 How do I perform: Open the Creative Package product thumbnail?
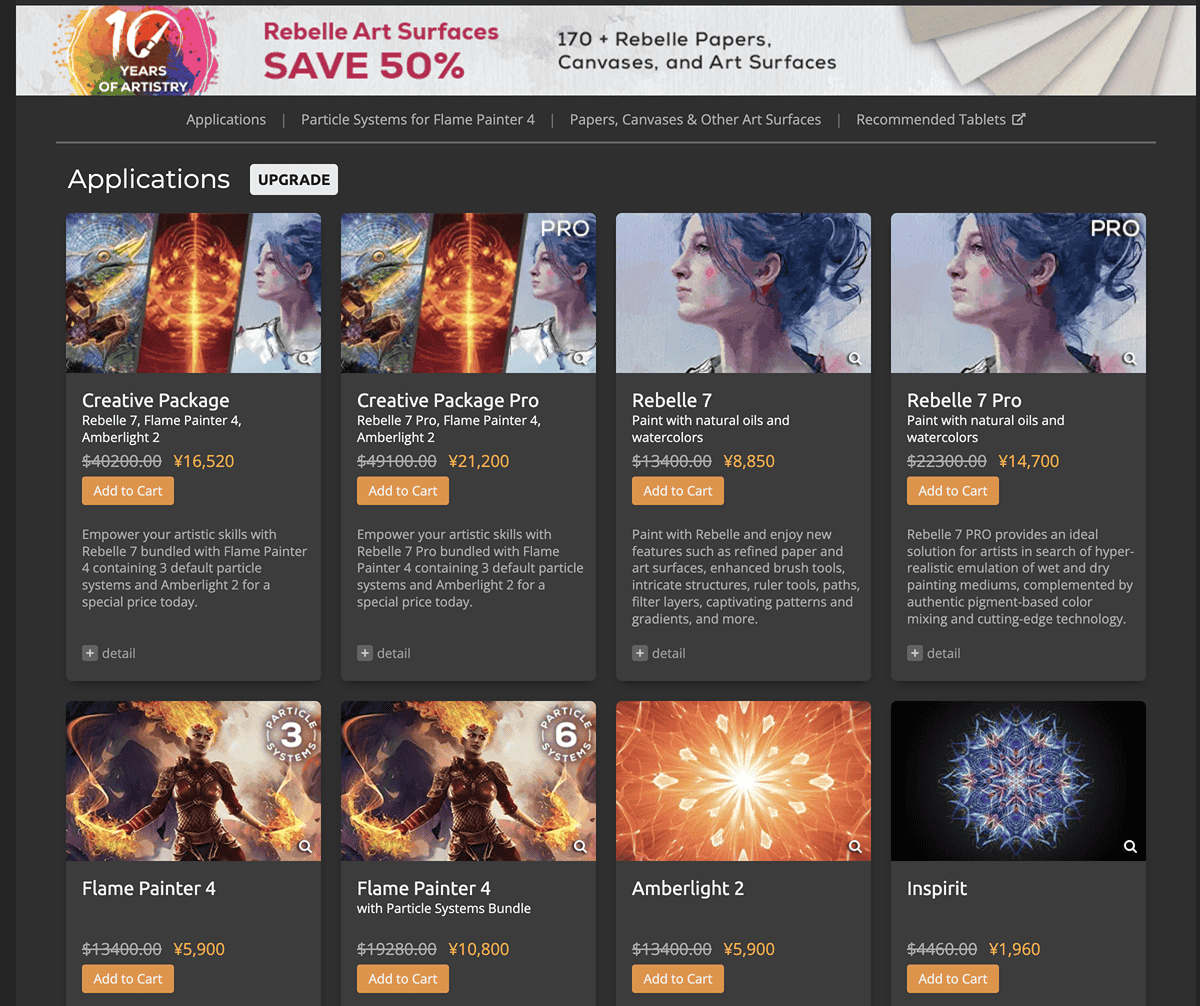(x=193, y=293)
